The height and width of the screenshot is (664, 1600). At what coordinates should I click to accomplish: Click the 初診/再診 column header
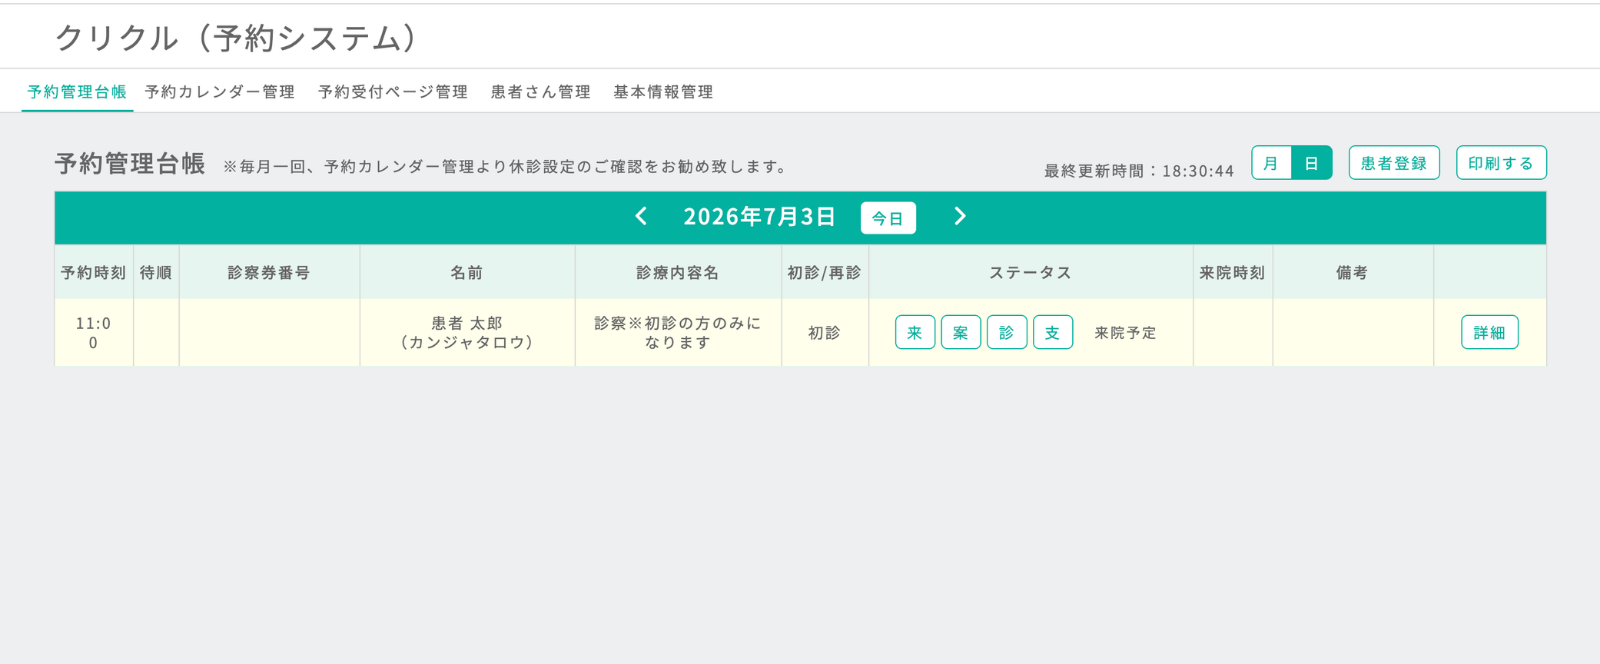825,272
